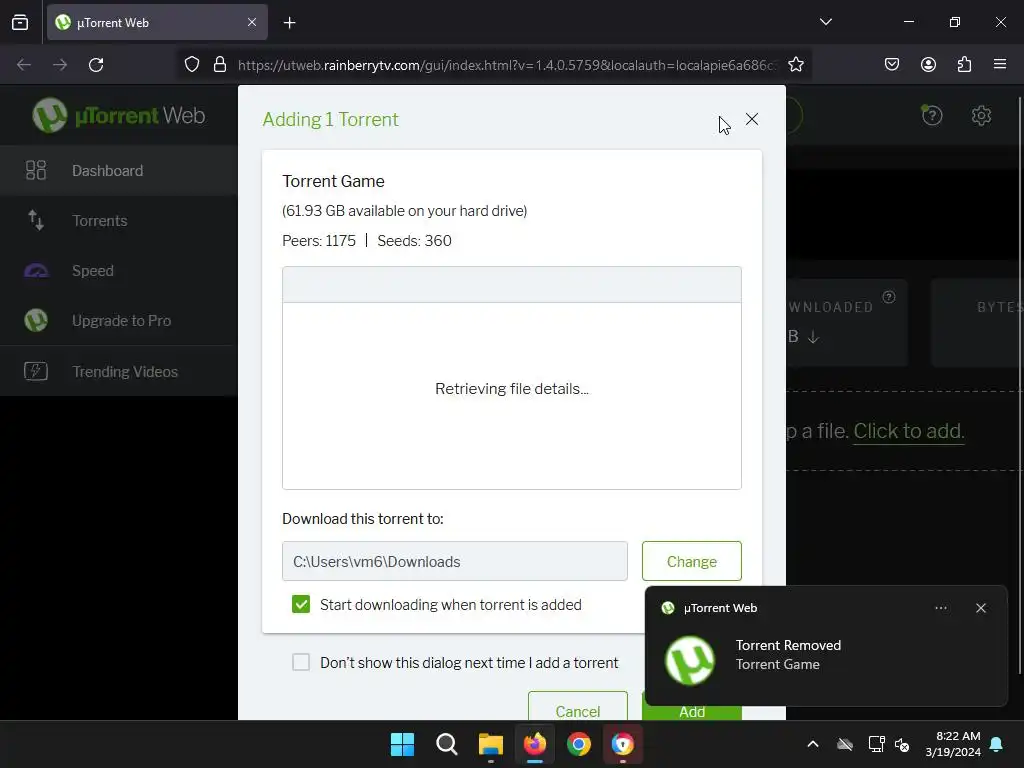Click the site padlock icon
Viewport: 1024px width, 768px height.
(x=220, y=65)
